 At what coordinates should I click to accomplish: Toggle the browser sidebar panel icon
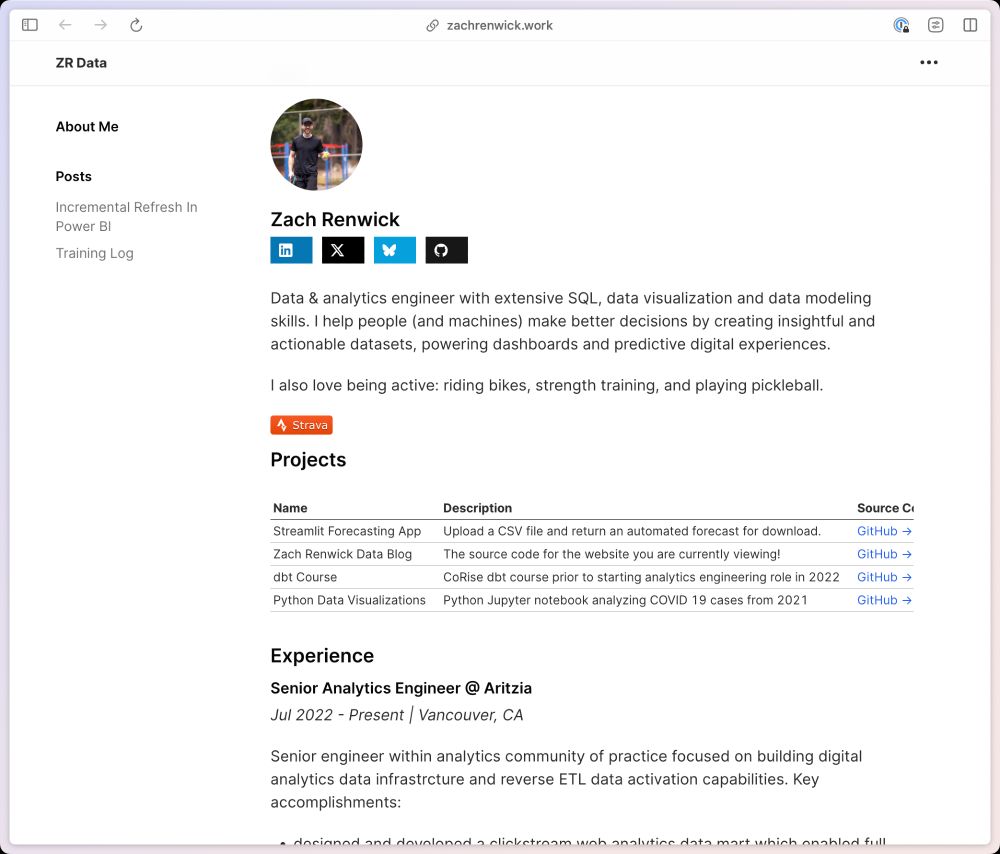30,25
